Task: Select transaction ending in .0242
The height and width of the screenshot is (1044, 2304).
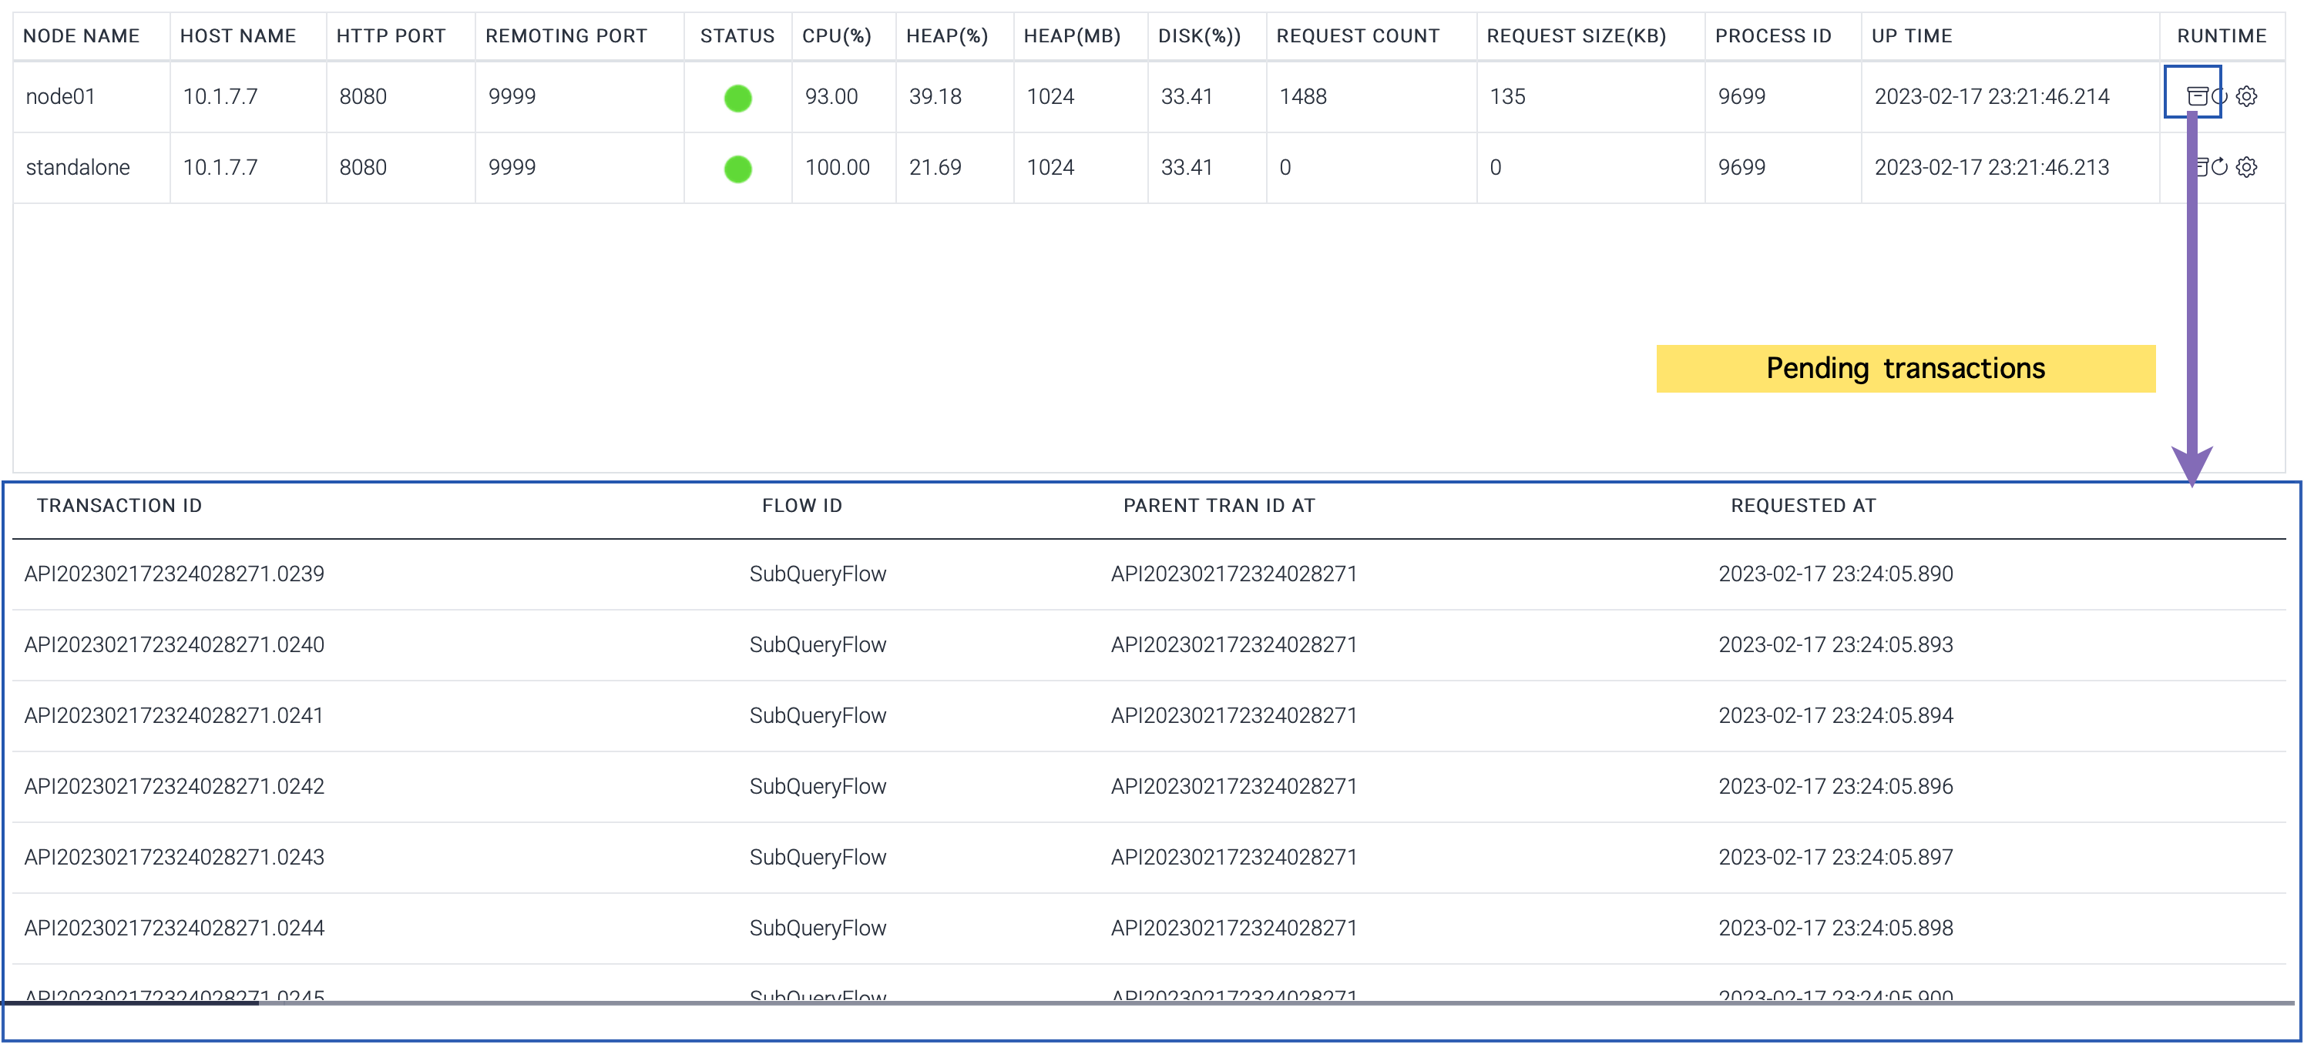Action: click(x=174, y=787)
